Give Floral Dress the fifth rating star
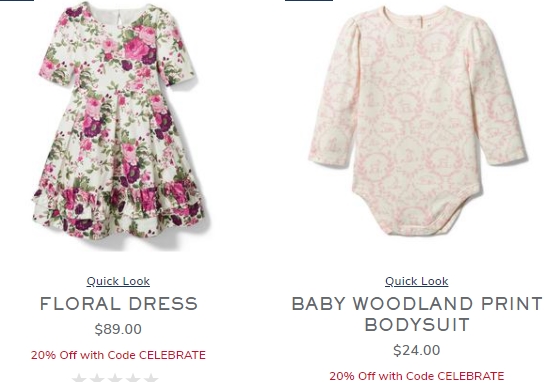This screenshot has width=559, height=382. tap(151, 378)
